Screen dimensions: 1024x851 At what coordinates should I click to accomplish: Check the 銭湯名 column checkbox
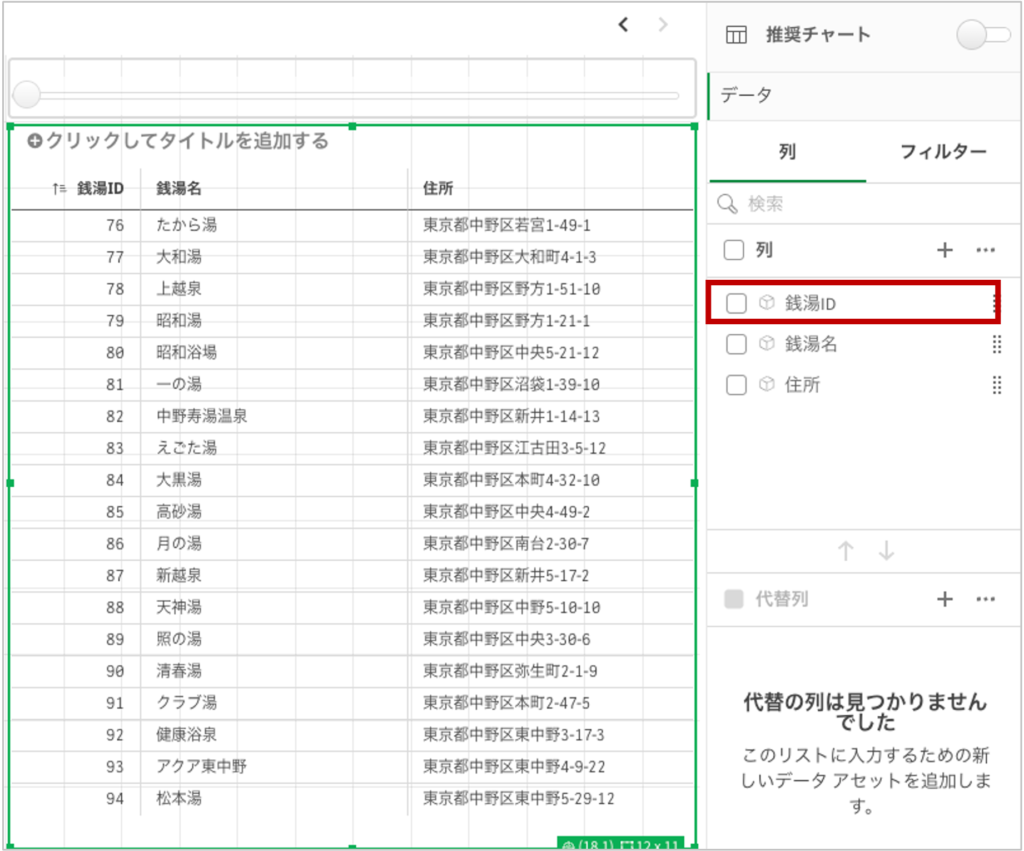click(x=736, y=344)
